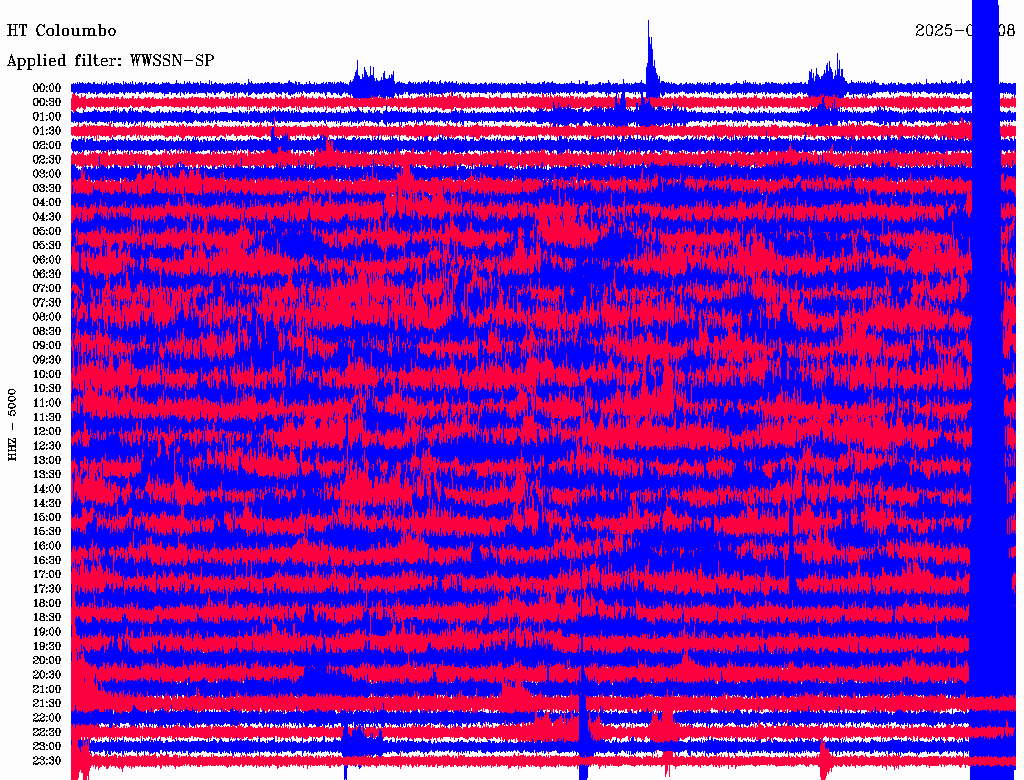Image resolution: width=1024 pixels, height=780 pixels.
Task: Select the 23:30 time label
Action: [47, 761]
